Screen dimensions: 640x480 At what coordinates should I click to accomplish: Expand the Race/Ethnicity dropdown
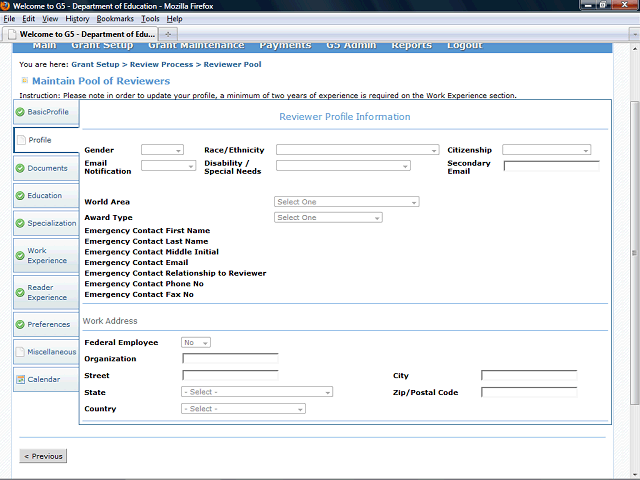(x=357, y=150)
